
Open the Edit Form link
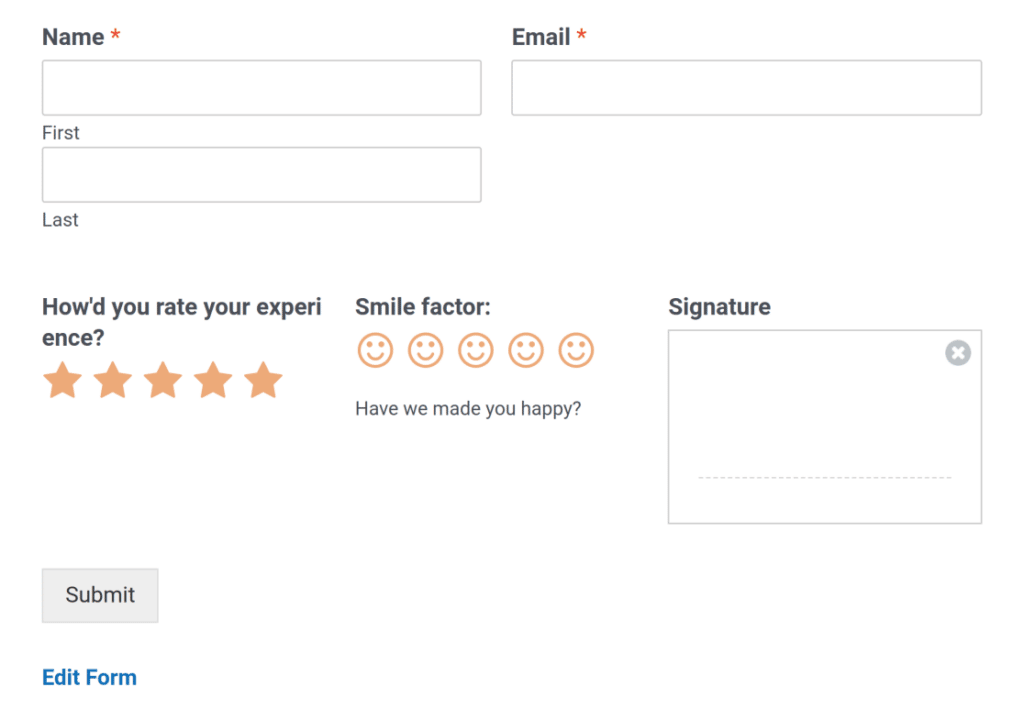(x=89, y=677)
